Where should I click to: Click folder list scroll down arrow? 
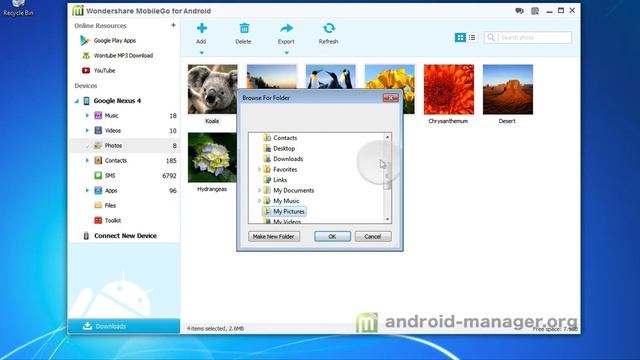tap(387, 219)
